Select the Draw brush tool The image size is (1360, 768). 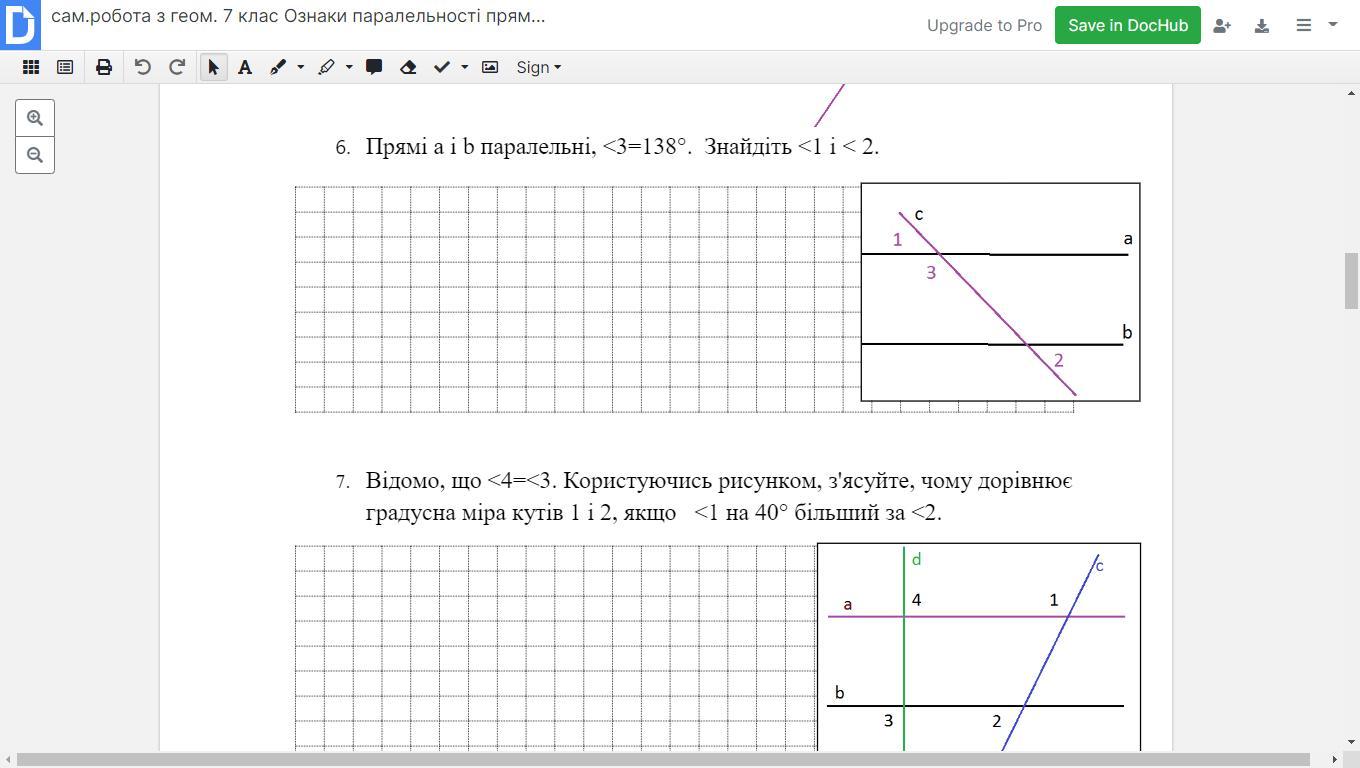pos(278,67)
